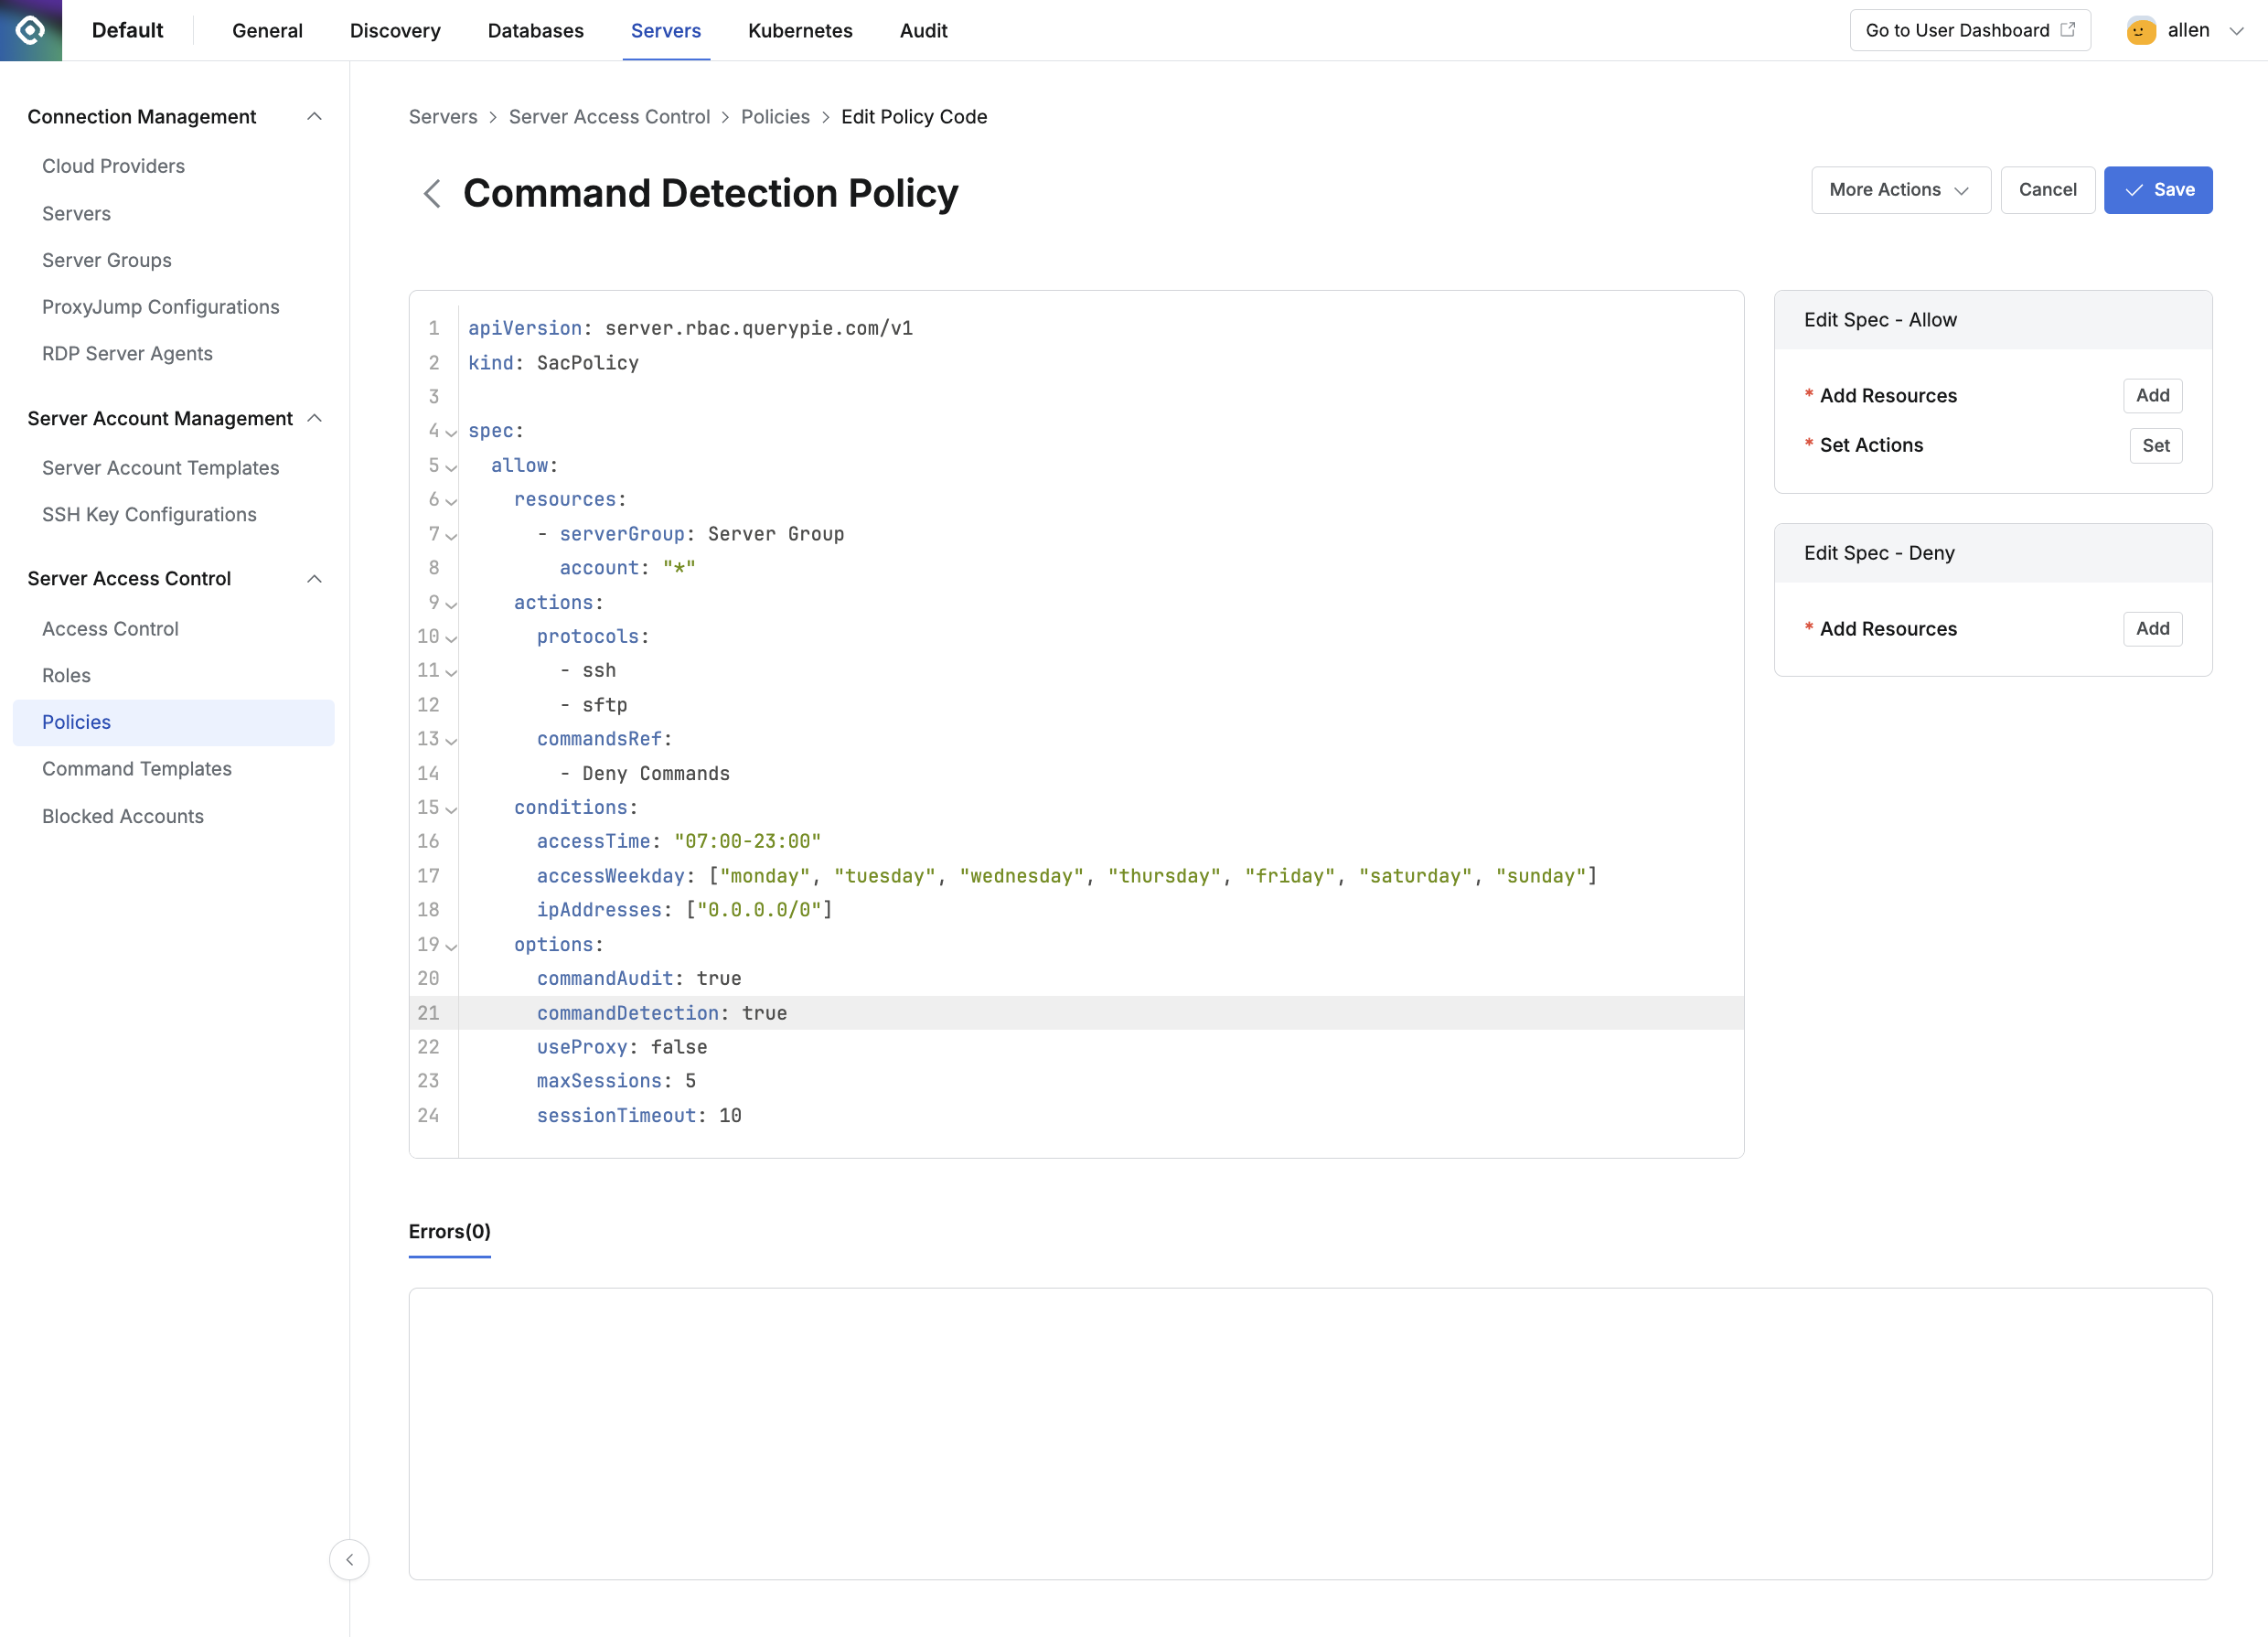Click Add next to Add Resources in Edit Spec Allow
The width and height of the screenshot is (2268, 1637).
[2152, 395]
